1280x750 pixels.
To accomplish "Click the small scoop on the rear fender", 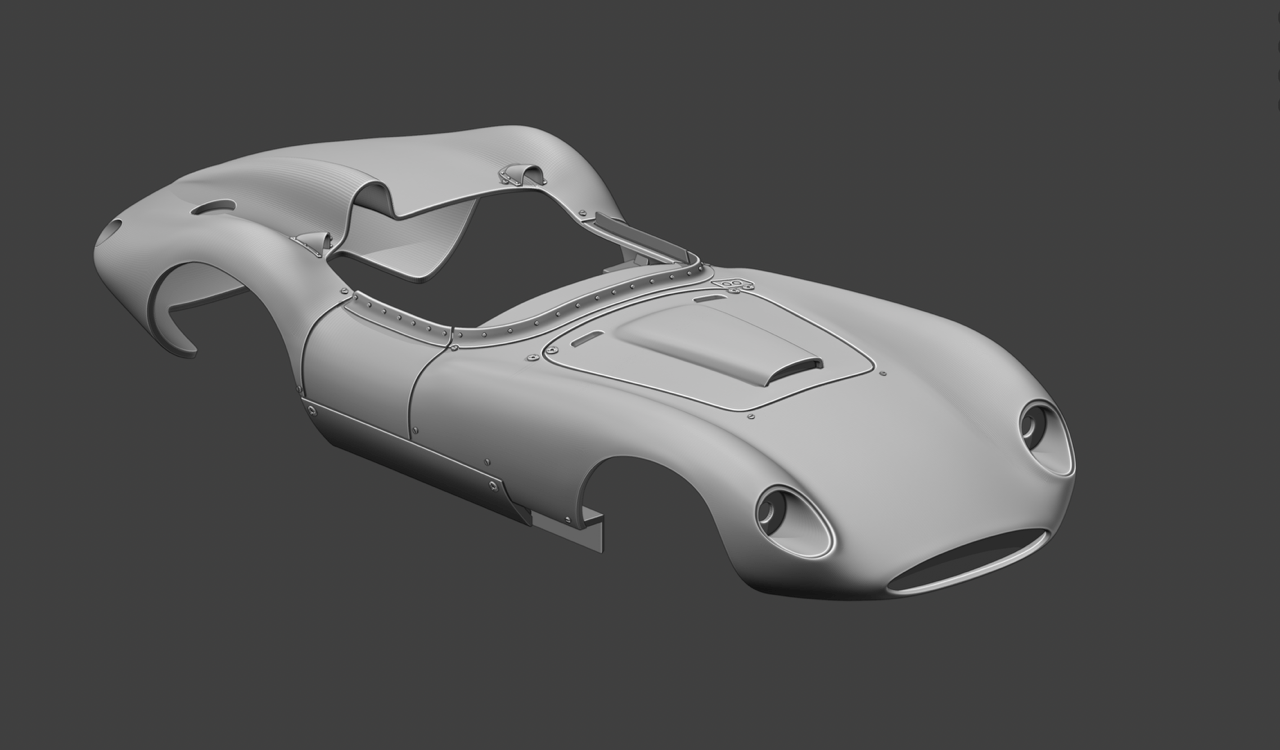I will tap(313, 242).
